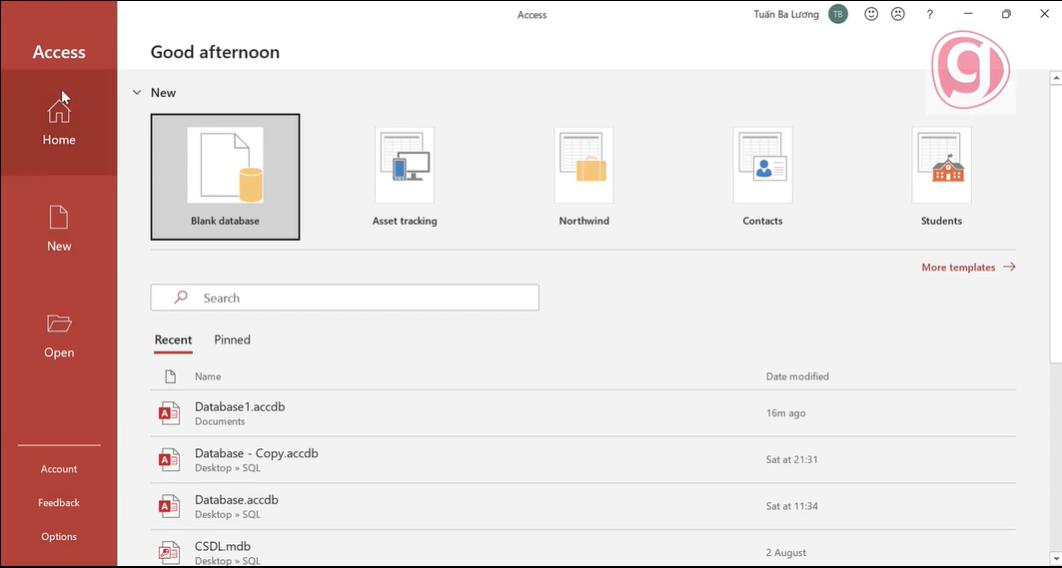
Task: Switch to the Pinned tab
Action: click(x=232, y=340)
